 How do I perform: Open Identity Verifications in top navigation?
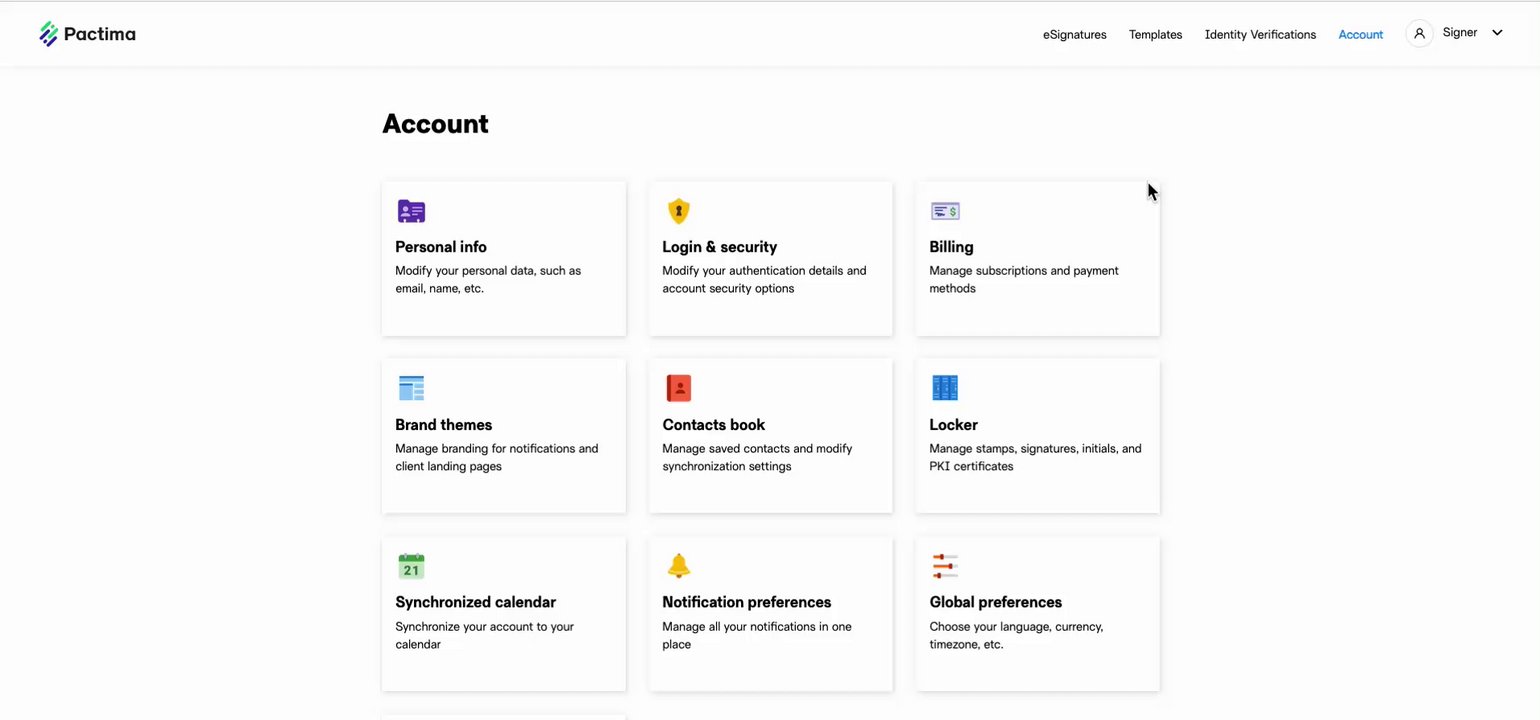1260,35
